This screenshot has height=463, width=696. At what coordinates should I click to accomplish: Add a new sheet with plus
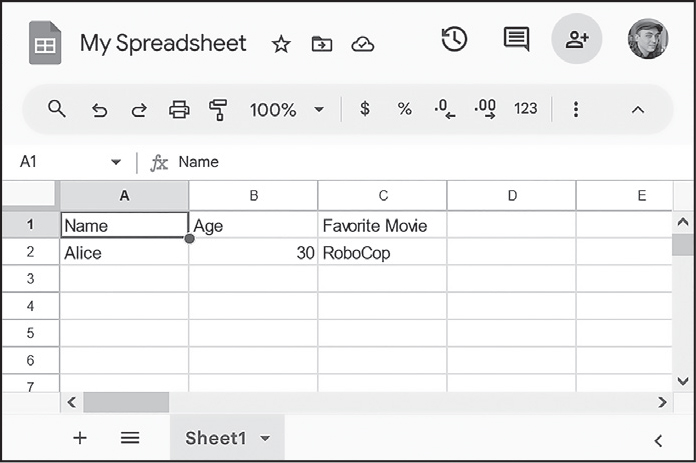click(x=80, y=438)
